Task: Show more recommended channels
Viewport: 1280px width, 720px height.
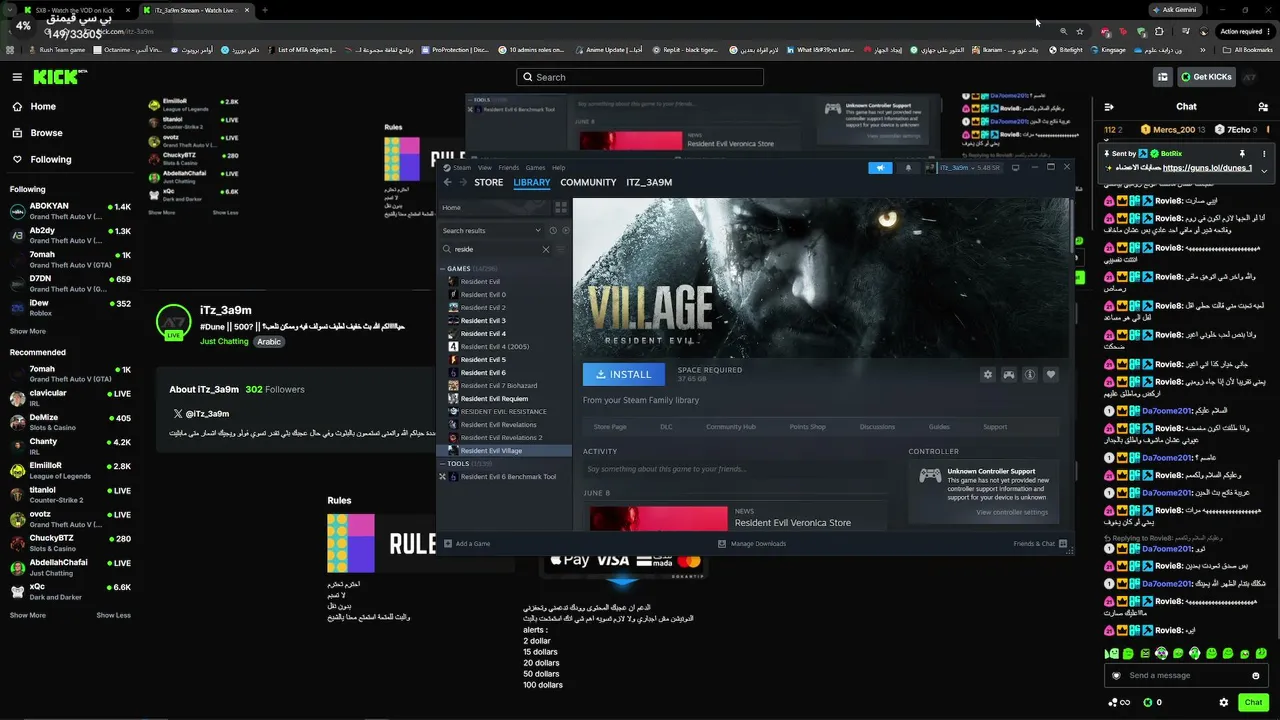Action: (x=28, y=615)
